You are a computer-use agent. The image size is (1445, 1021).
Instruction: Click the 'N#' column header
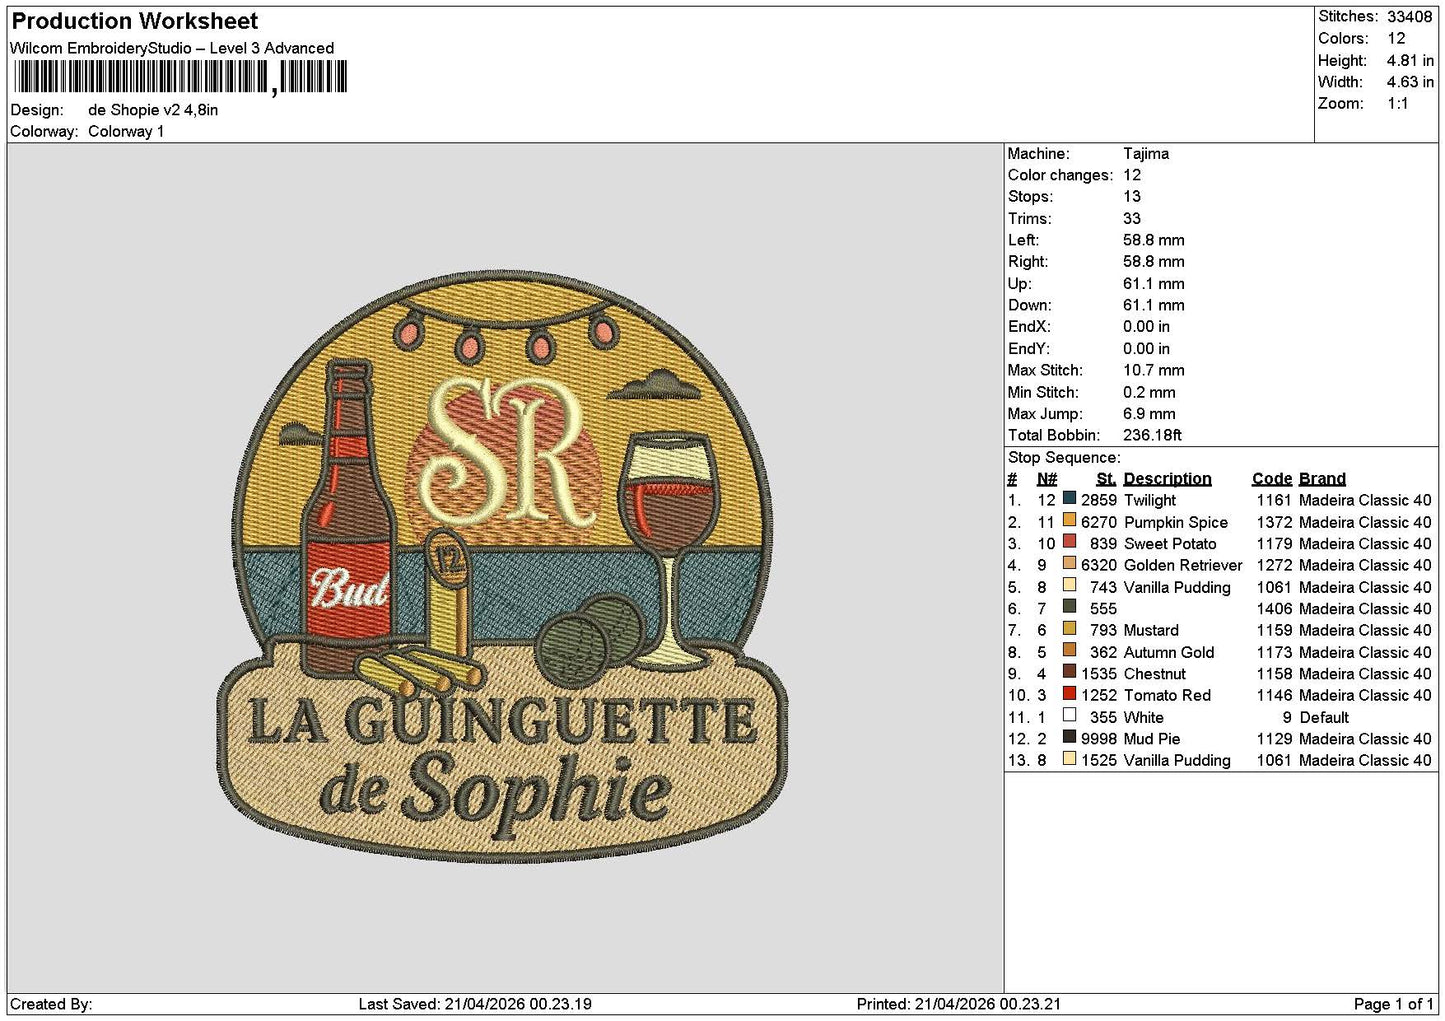[1047, 478]
